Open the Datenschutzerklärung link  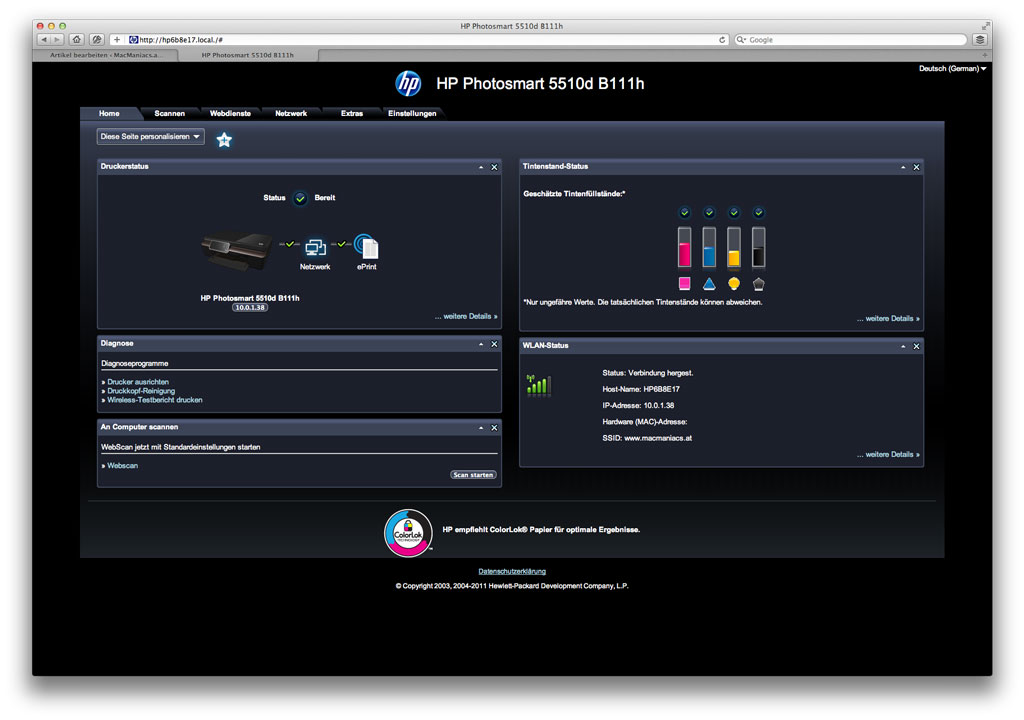click(512, 572)
